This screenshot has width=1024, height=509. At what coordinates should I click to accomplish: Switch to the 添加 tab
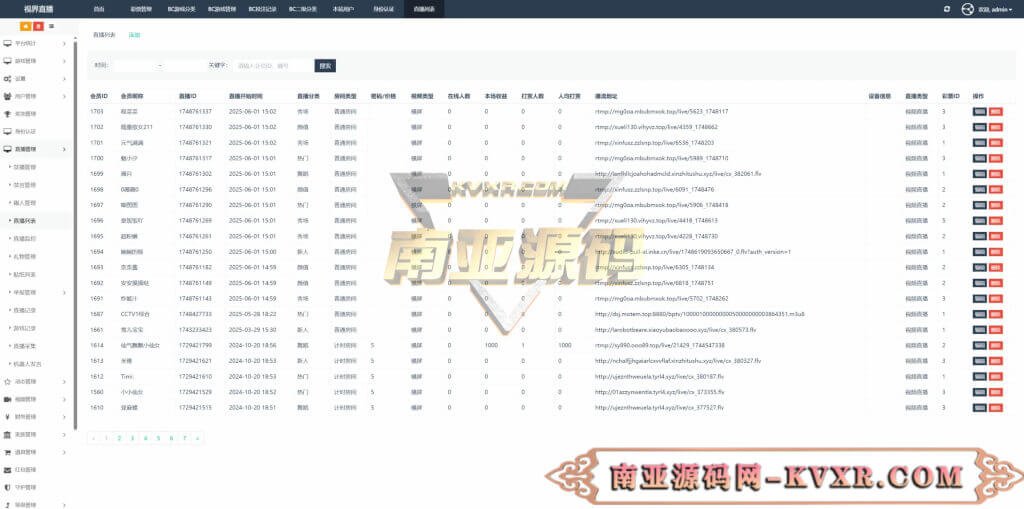tap(134, 35)
